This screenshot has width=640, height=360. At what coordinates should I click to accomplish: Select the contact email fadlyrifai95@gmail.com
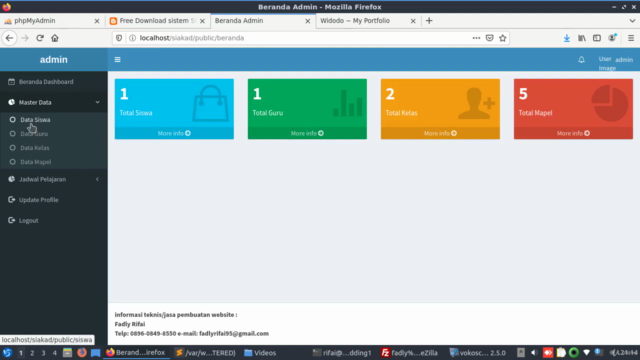(x=234, y=333)
